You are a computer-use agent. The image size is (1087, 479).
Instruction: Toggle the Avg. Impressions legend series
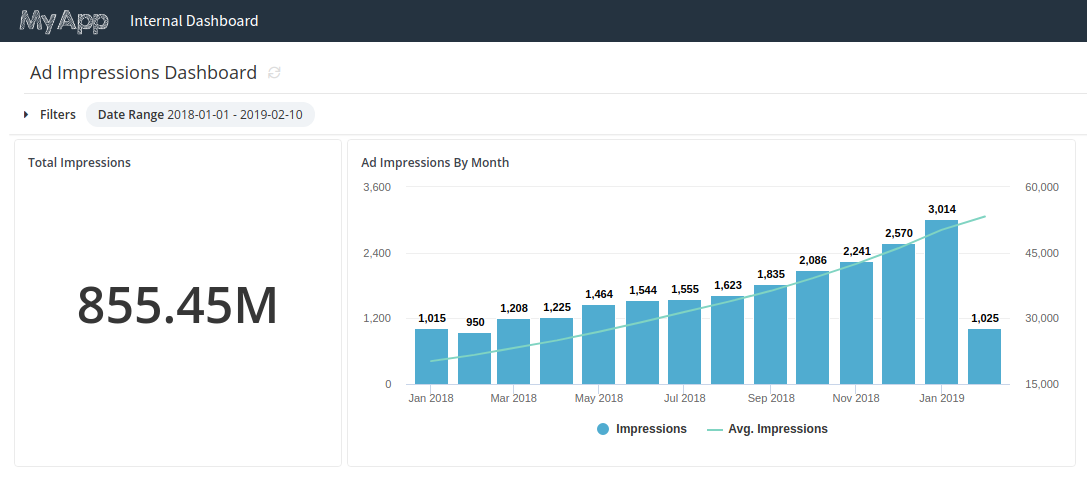tap(777, 429)
